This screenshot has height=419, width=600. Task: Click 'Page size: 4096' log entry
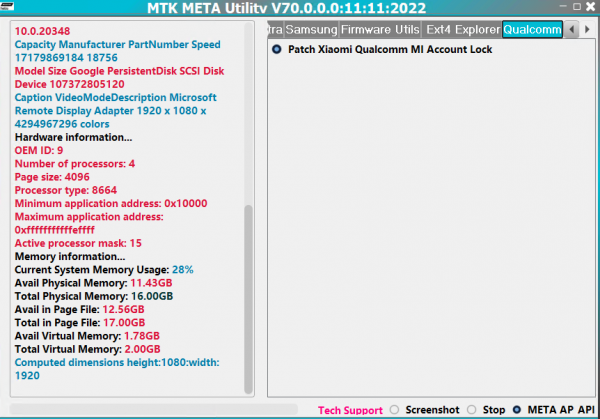(x=52, y=177)
